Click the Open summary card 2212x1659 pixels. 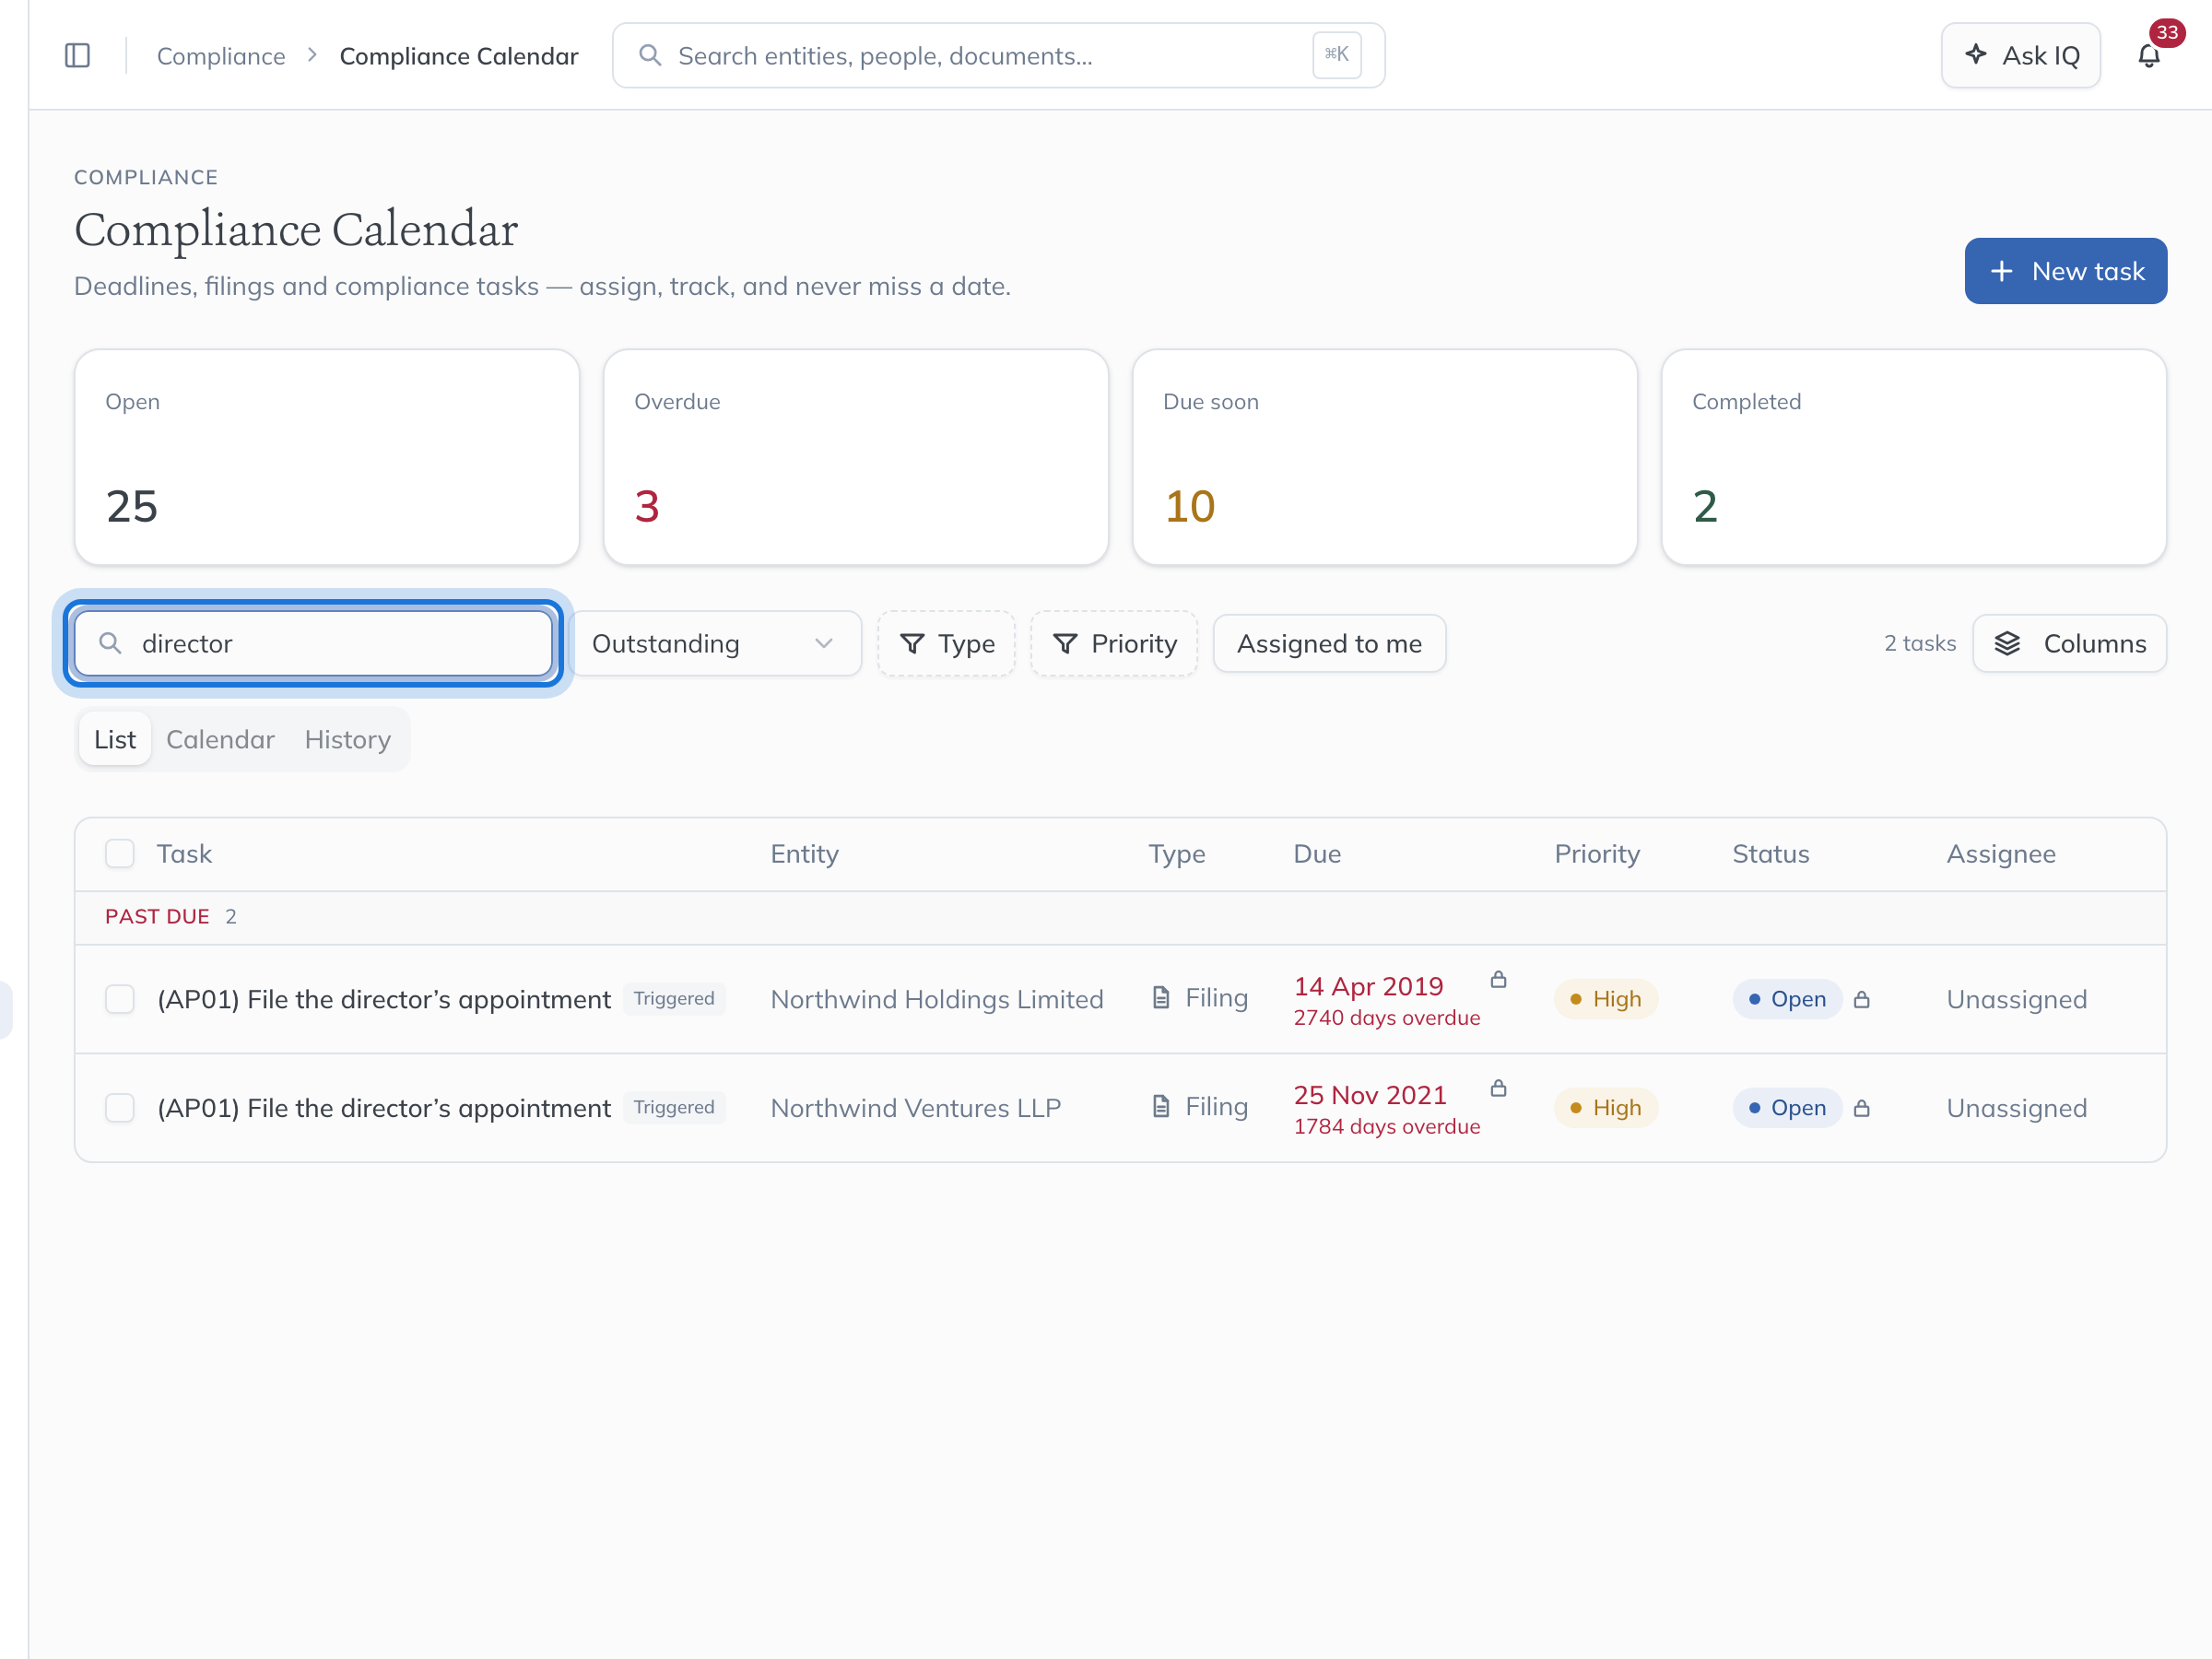pos(327,457)
